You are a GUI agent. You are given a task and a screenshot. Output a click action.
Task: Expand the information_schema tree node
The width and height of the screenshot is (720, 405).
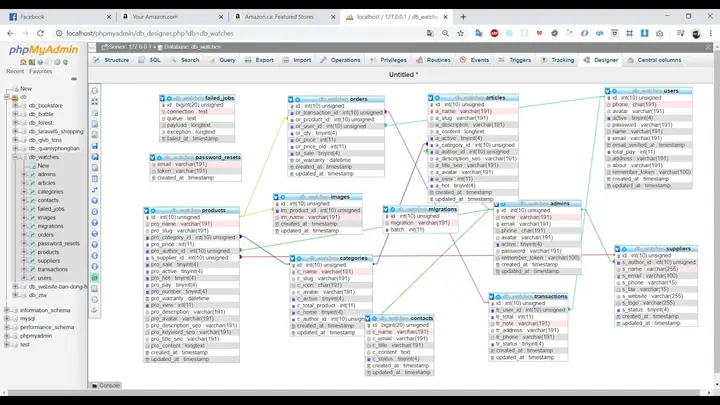(6, 310)
